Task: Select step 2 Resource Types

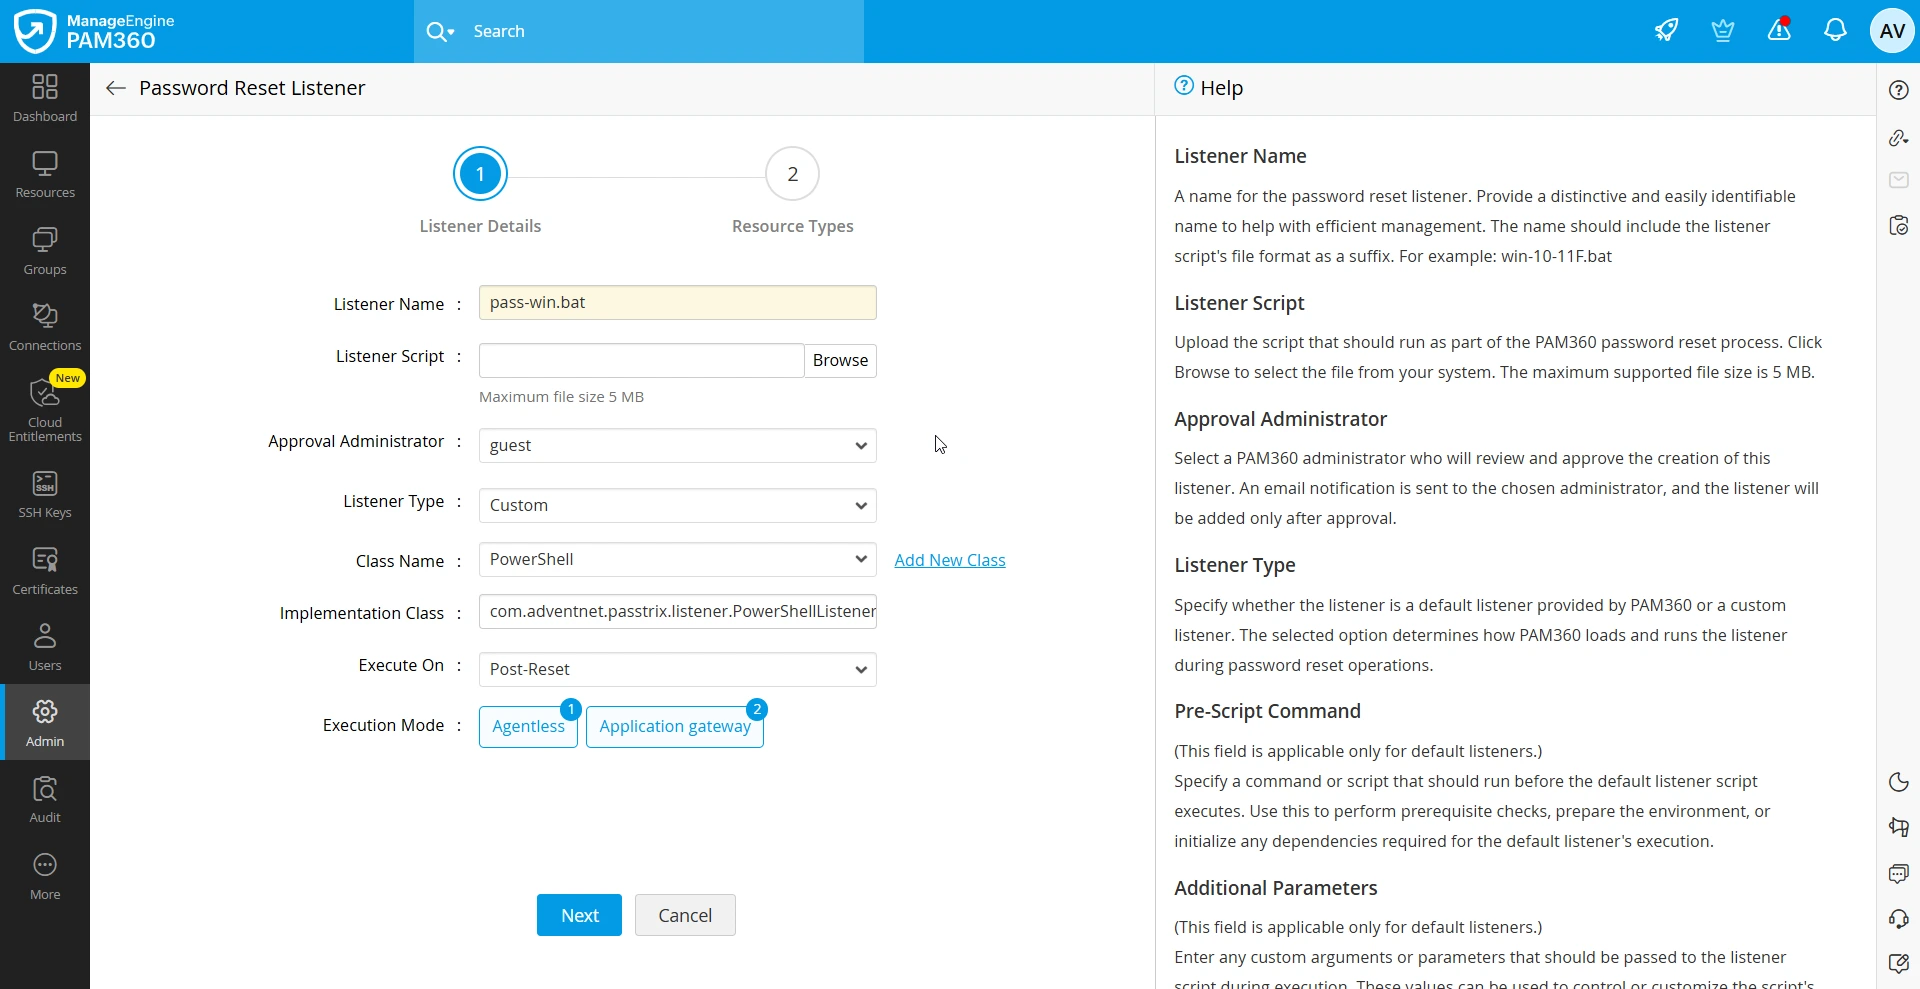Action: click(792, 174)
